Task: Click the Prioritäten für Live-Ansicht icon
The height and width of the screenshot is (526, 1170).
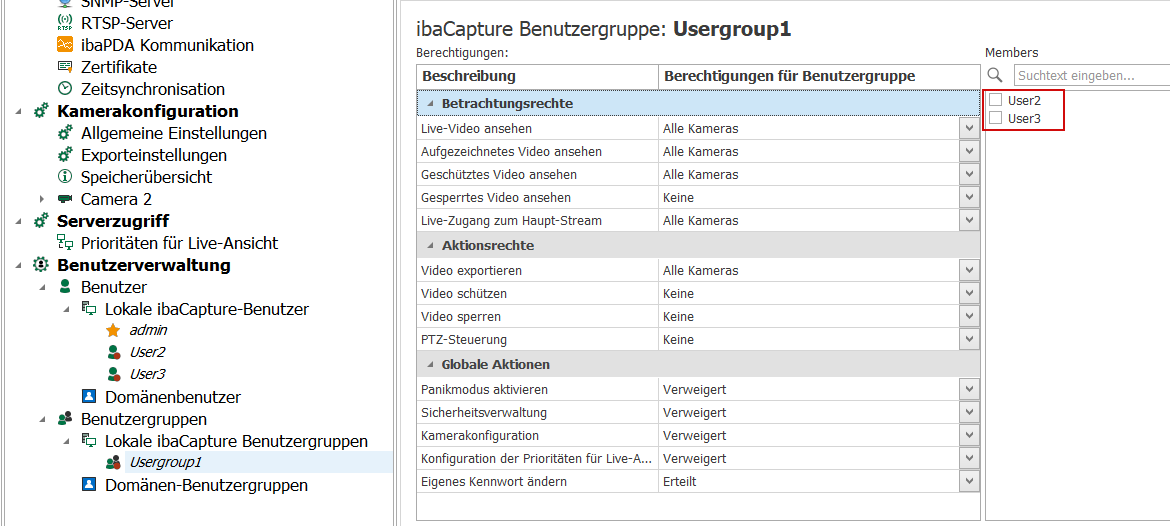Action: coord(65,242)
